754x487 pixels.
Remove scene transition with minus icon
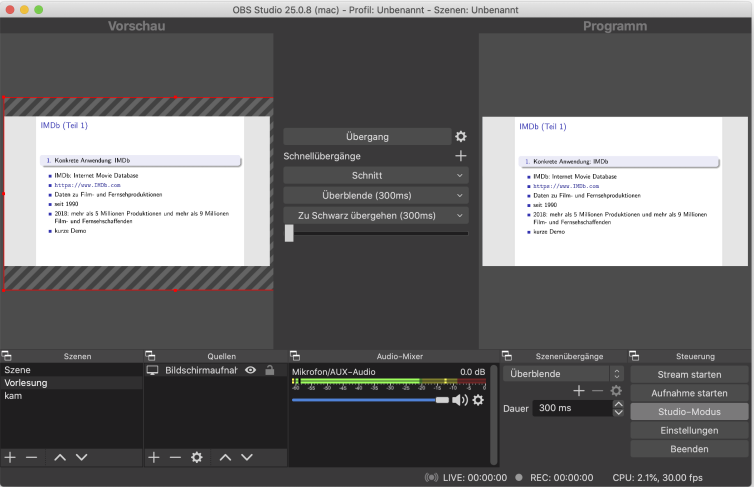click(x=597, y=391)
